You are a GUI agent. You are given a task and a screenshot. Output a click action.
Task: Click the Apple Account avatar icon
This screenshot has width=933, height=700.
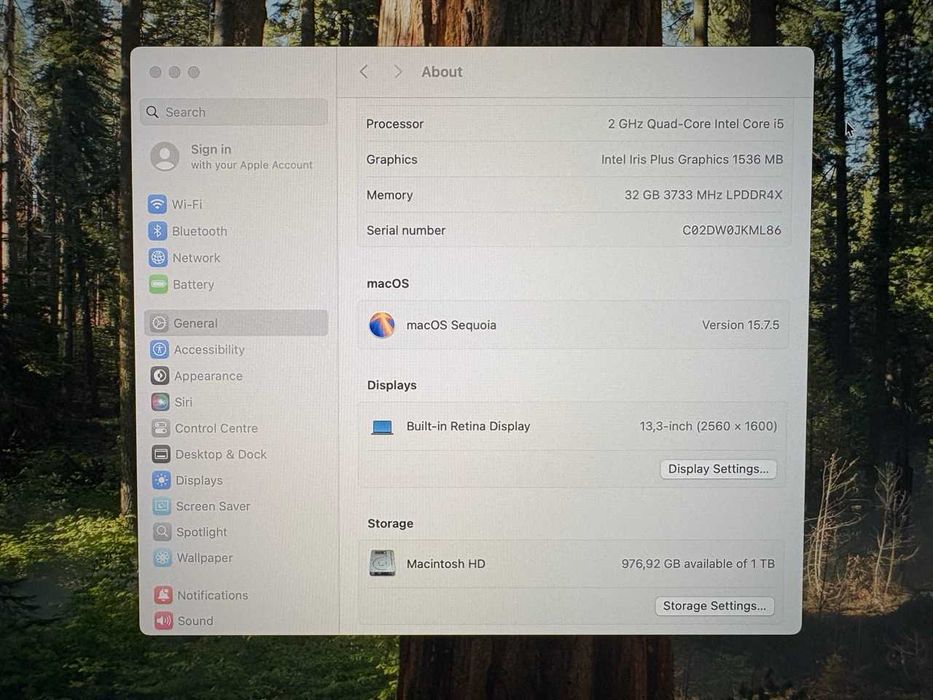165,157
